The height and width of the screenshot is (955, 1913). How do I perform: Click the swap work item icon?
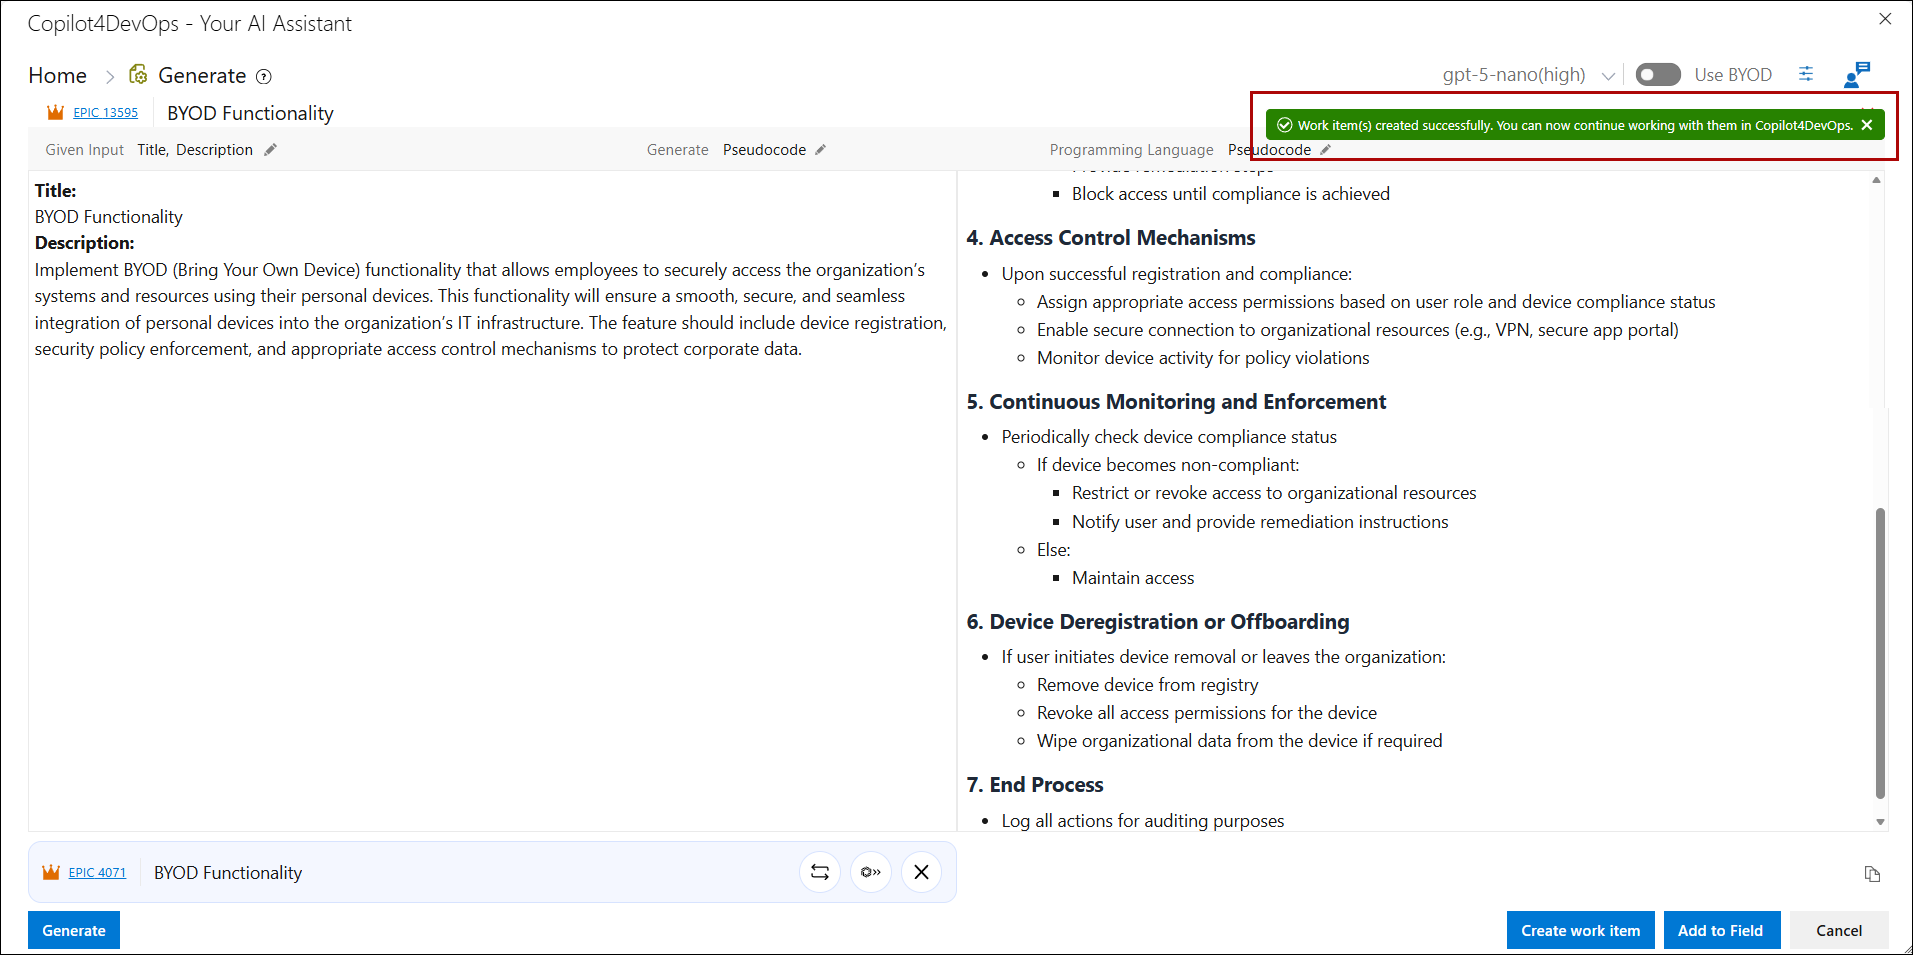coord(820,872)
